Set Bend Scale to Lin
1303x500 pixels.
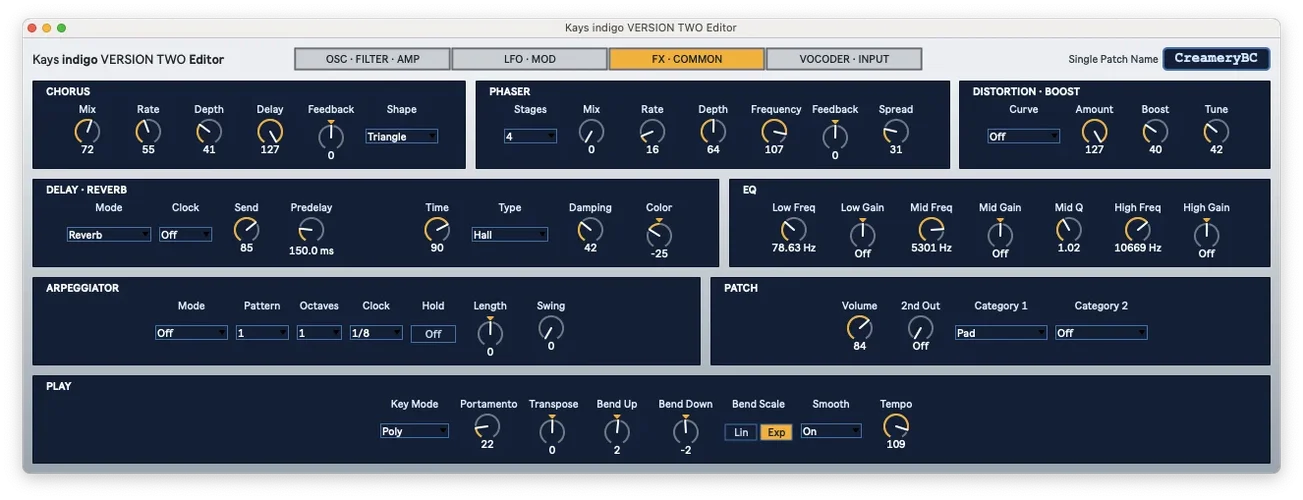(x=741, y=432)
